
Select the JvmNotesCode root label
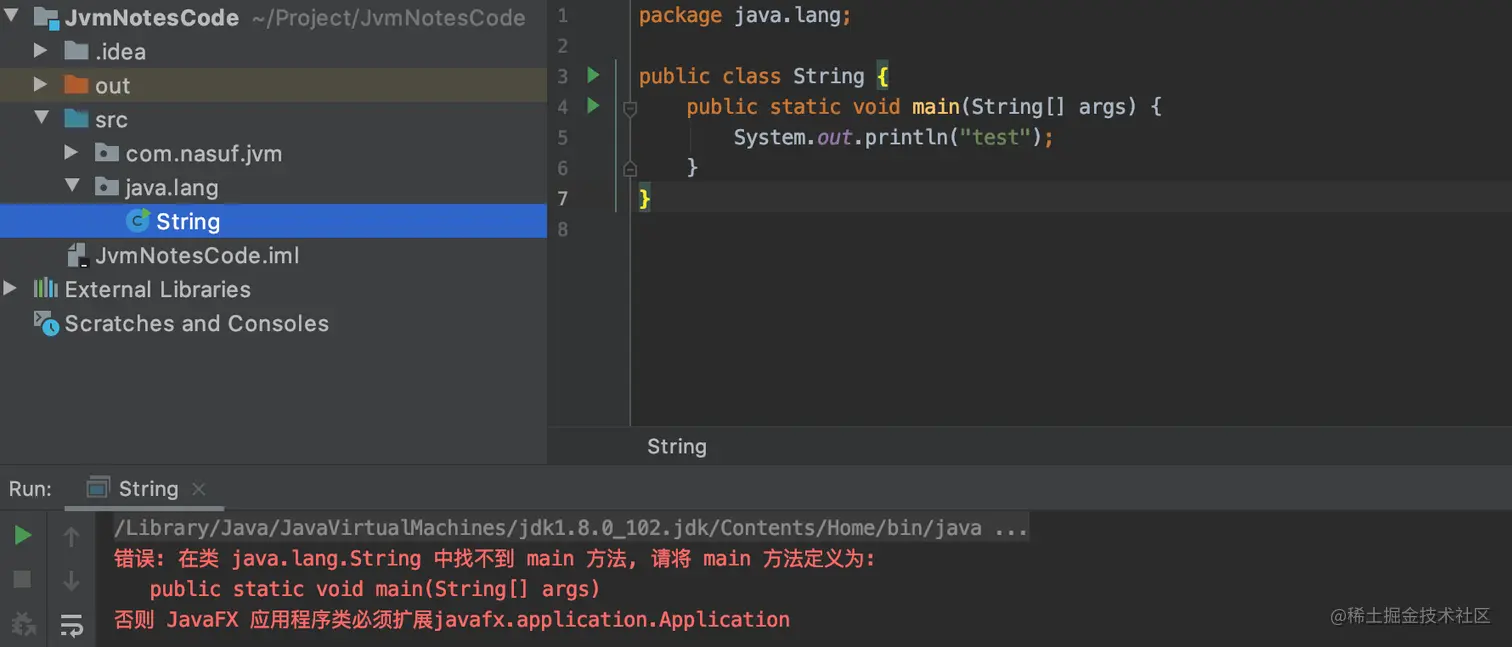click(152, 18)
